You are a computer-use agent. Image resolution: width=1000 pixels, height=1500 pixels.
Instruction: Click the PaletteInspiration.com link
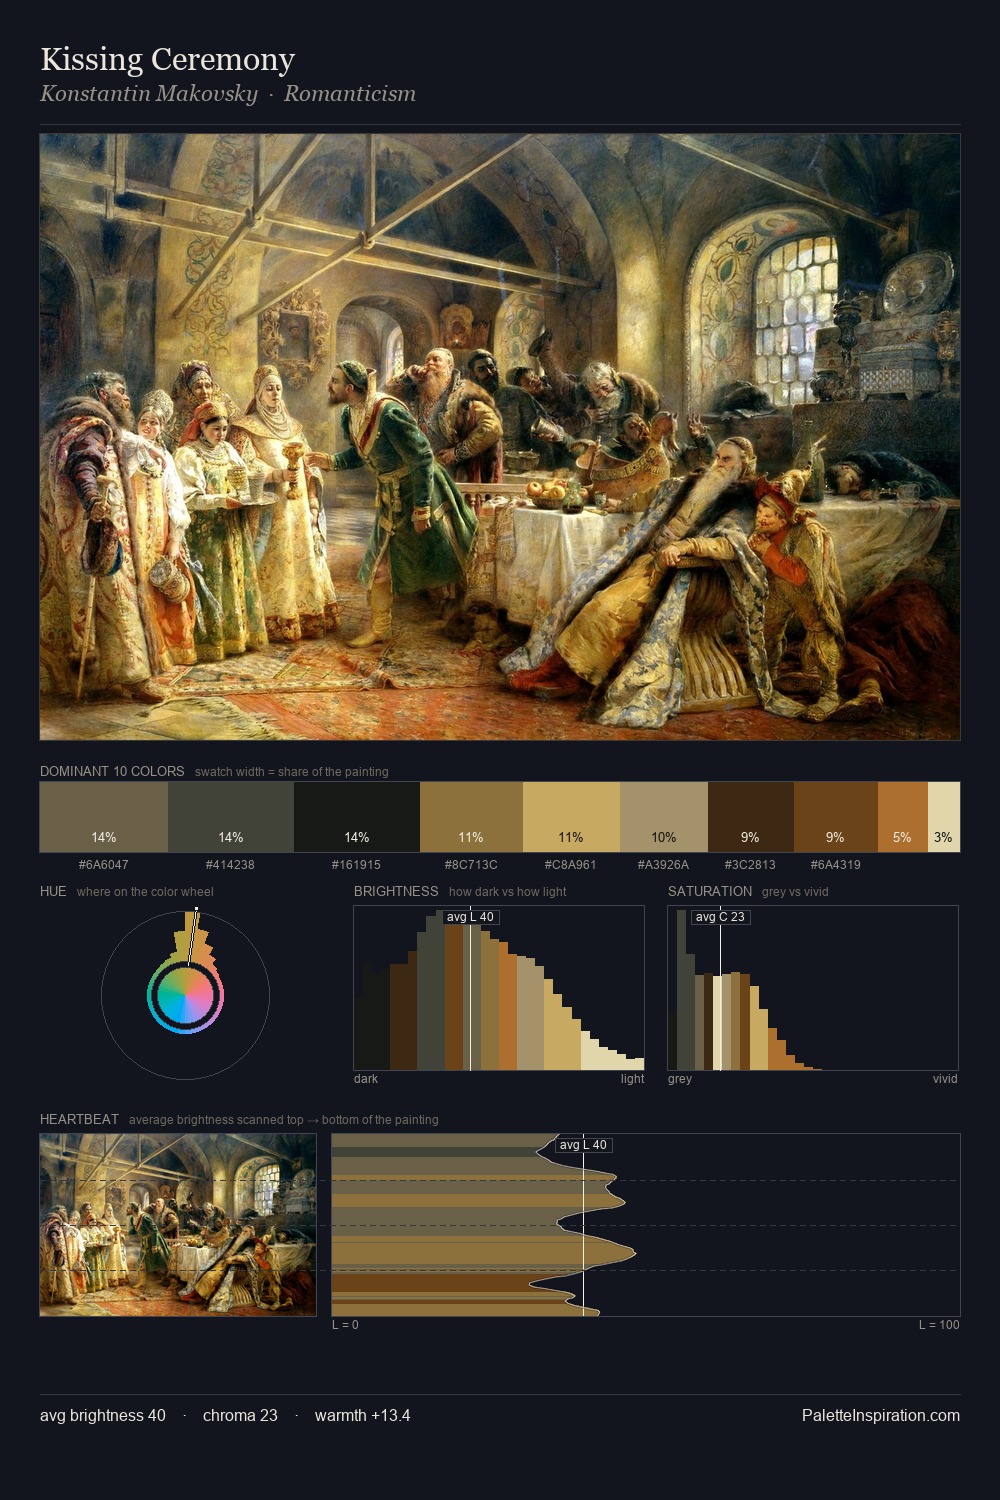coord(881,1415)
